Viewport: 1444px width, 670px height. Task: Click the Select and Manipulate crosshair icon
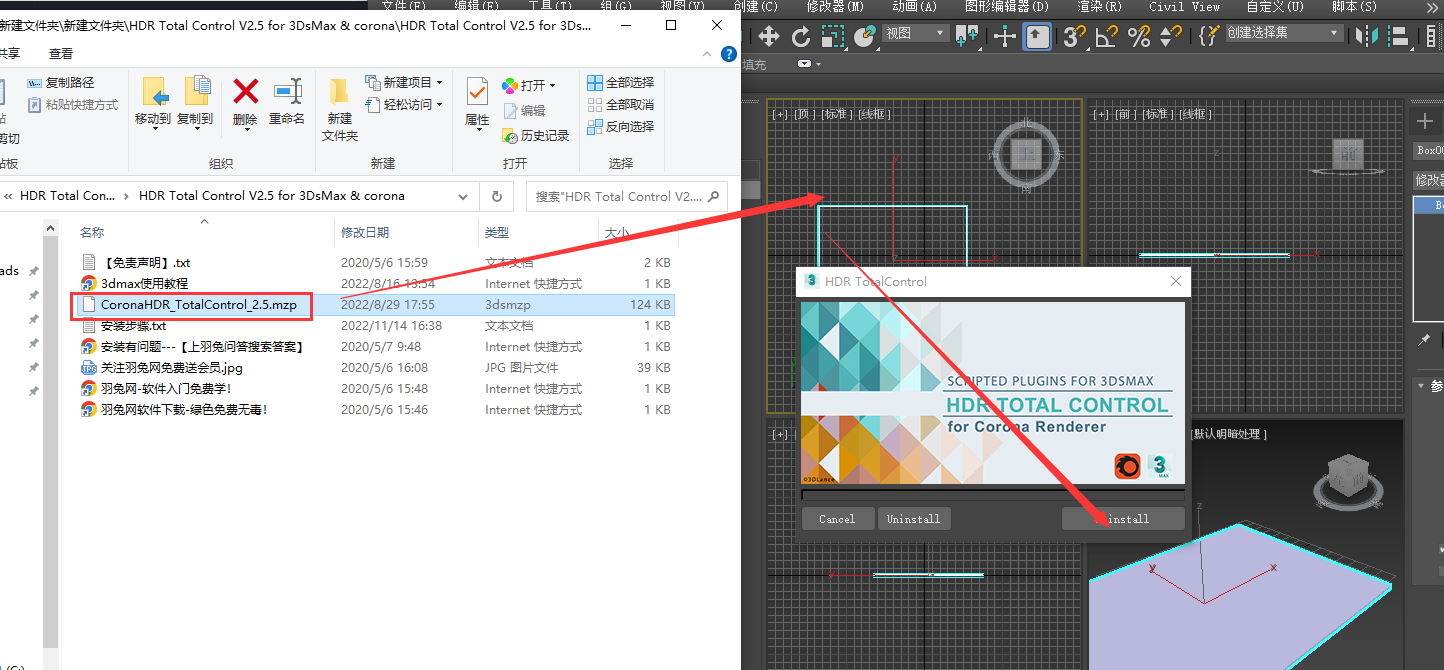(x=1005, y=37)
